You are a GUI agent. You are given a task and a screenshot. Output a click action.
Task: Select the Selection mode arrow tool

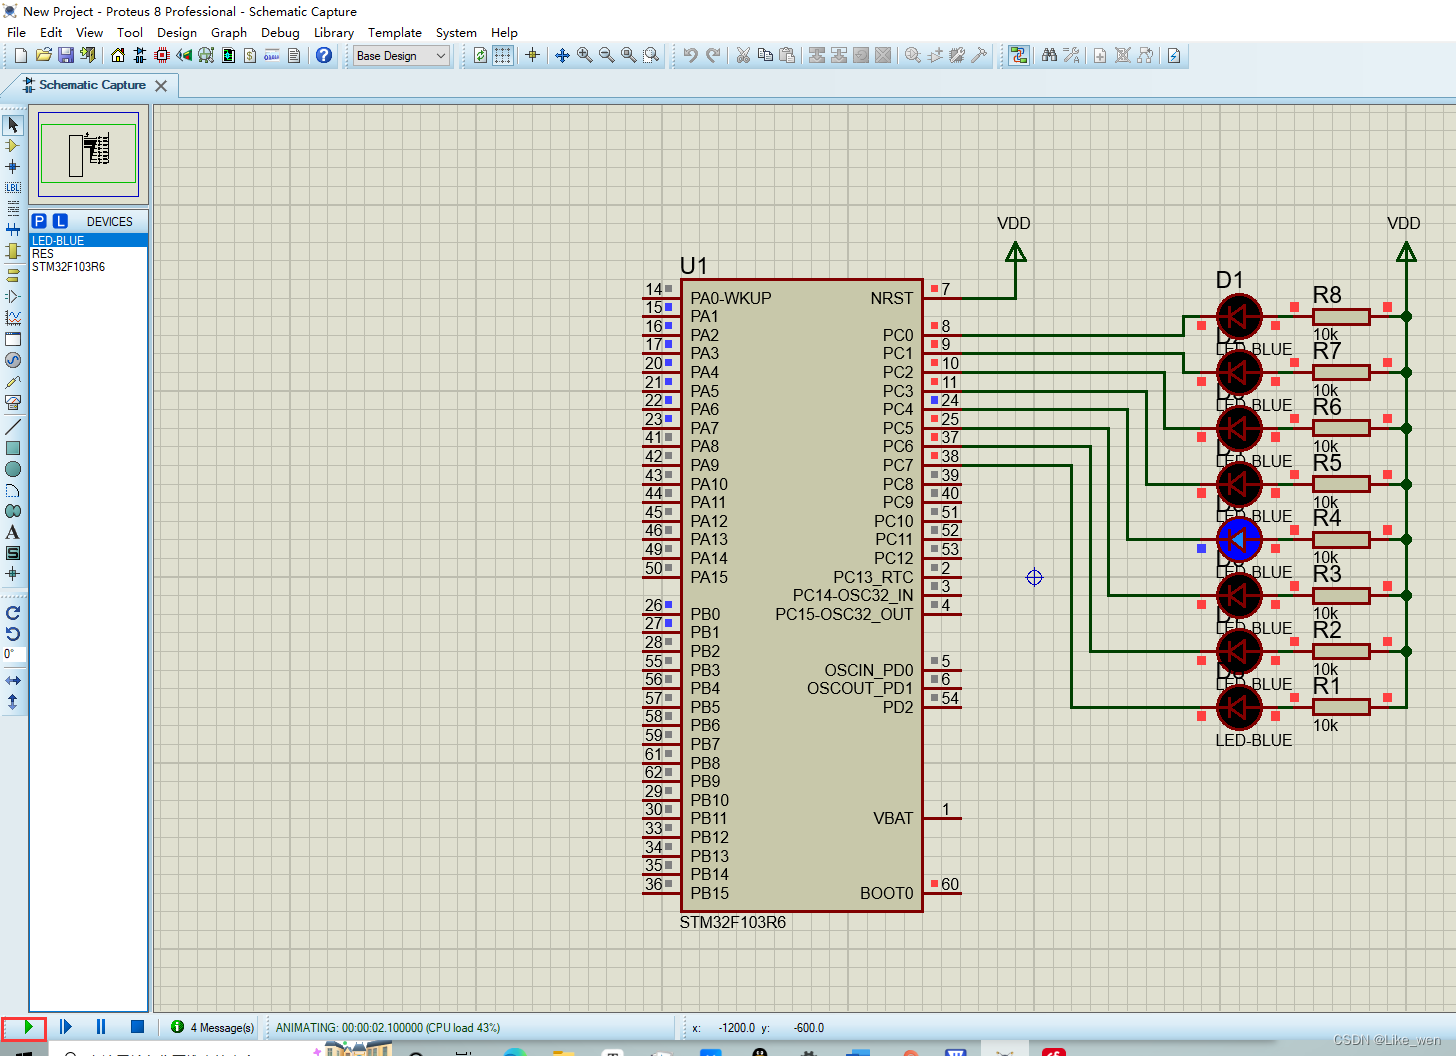point(13,125)
